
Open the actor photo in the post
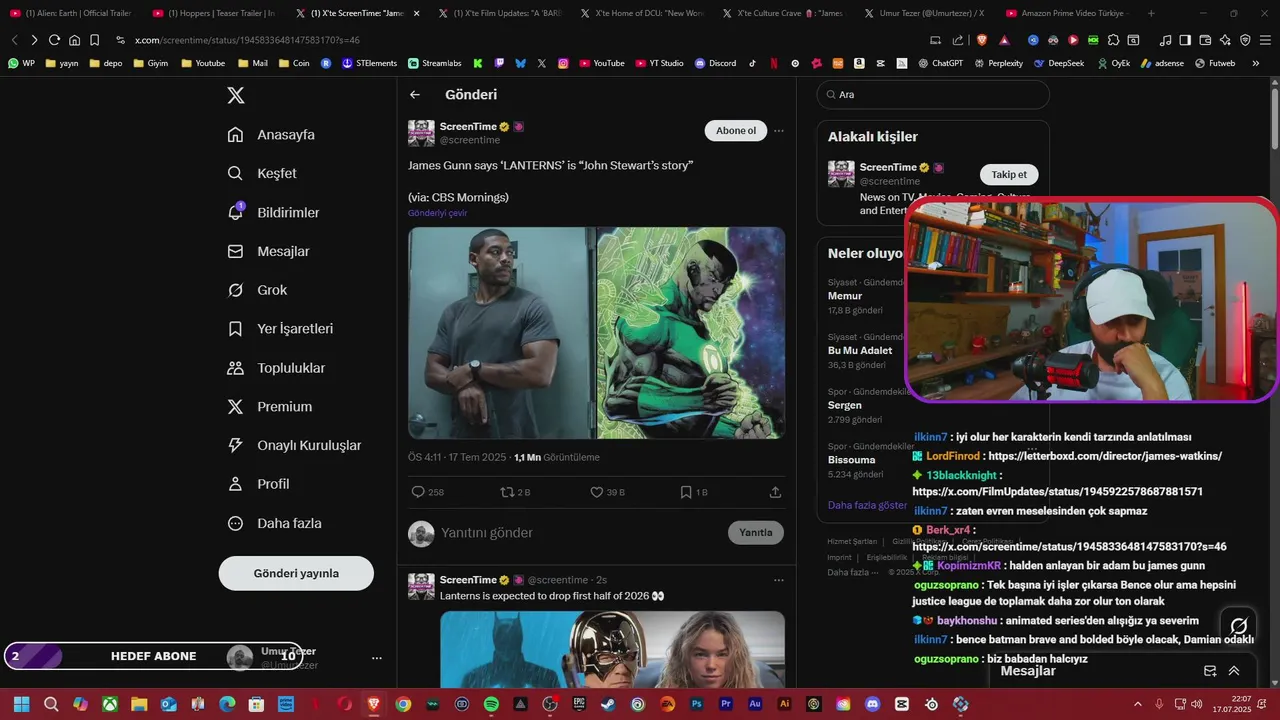[x=501, y=333]
